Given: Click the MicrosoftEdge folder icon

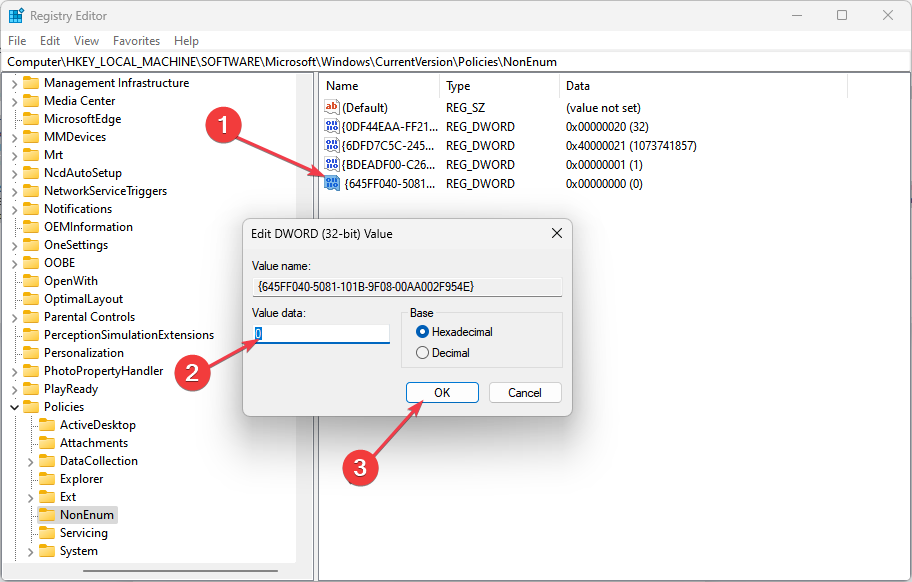Looking at the screenshot, I should click(x=31, y=119).
